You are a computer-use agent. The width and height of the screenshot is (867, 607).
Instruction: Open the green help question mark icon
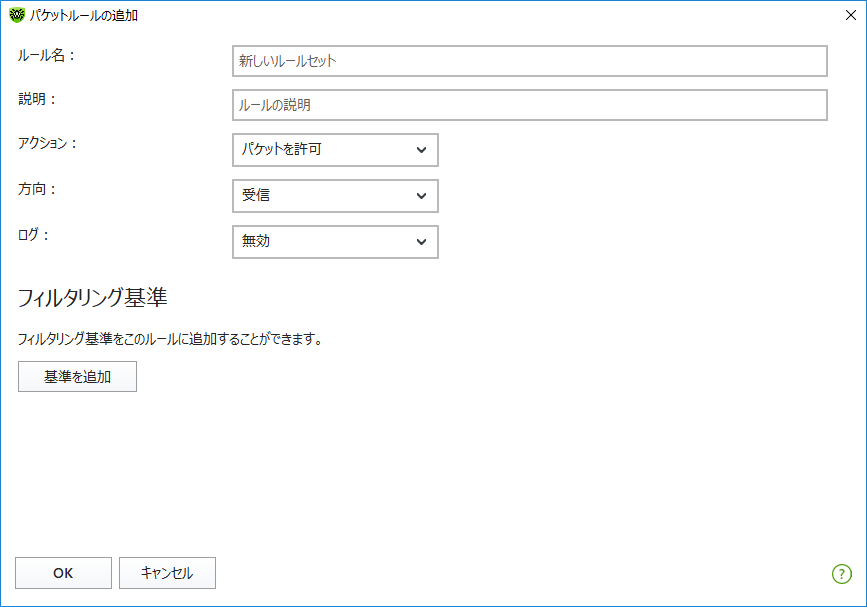click(842, 574)
